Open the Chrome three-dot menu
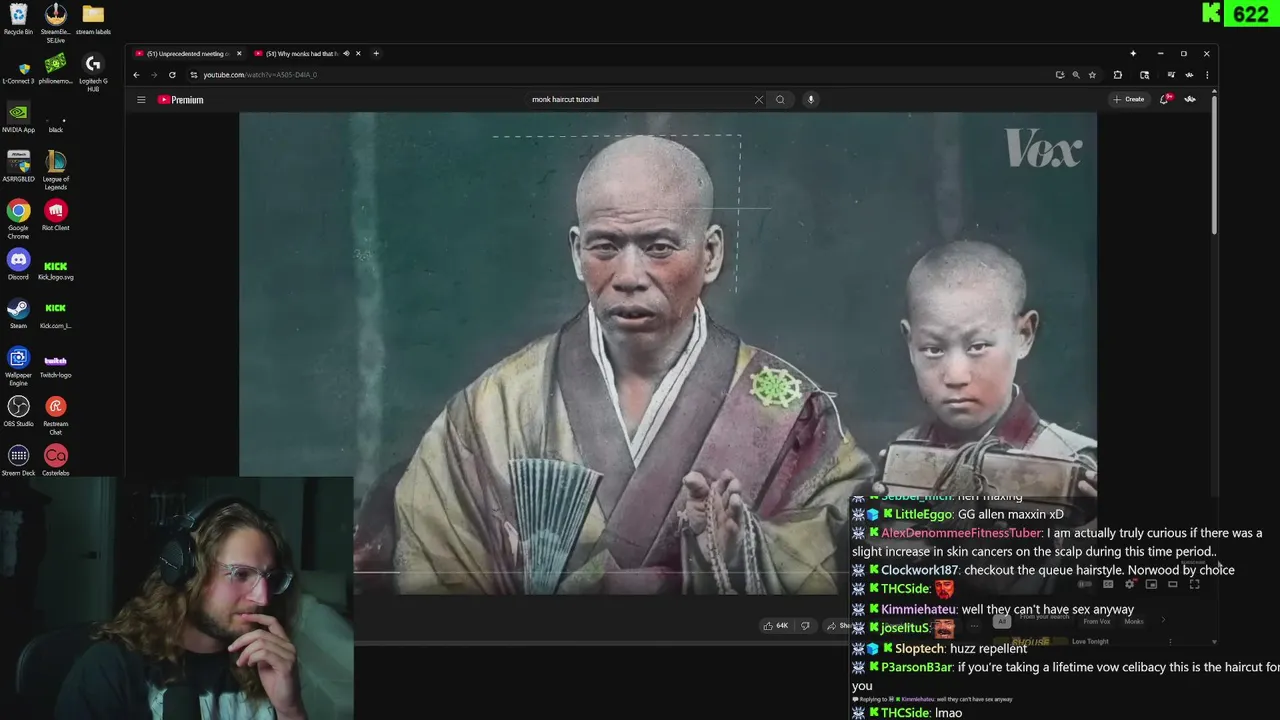1280x720 pixels. pos(1207,75)
